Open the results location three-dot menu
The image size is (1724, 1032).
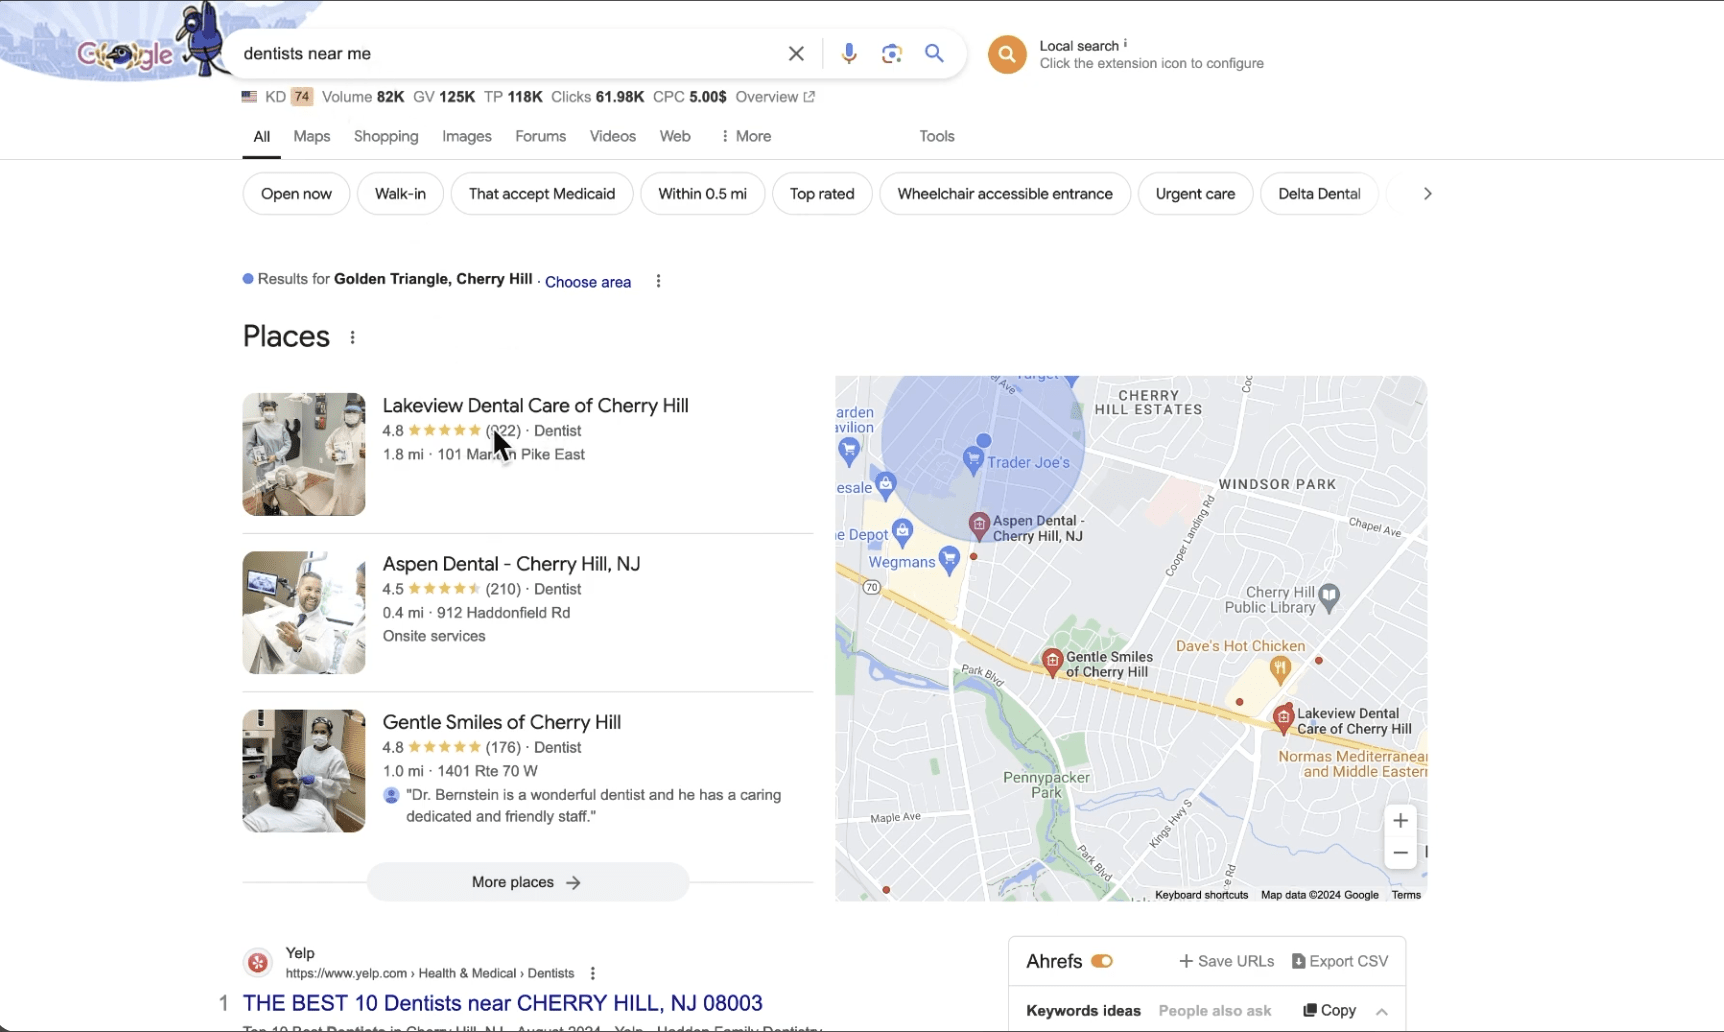coord(657,281)
